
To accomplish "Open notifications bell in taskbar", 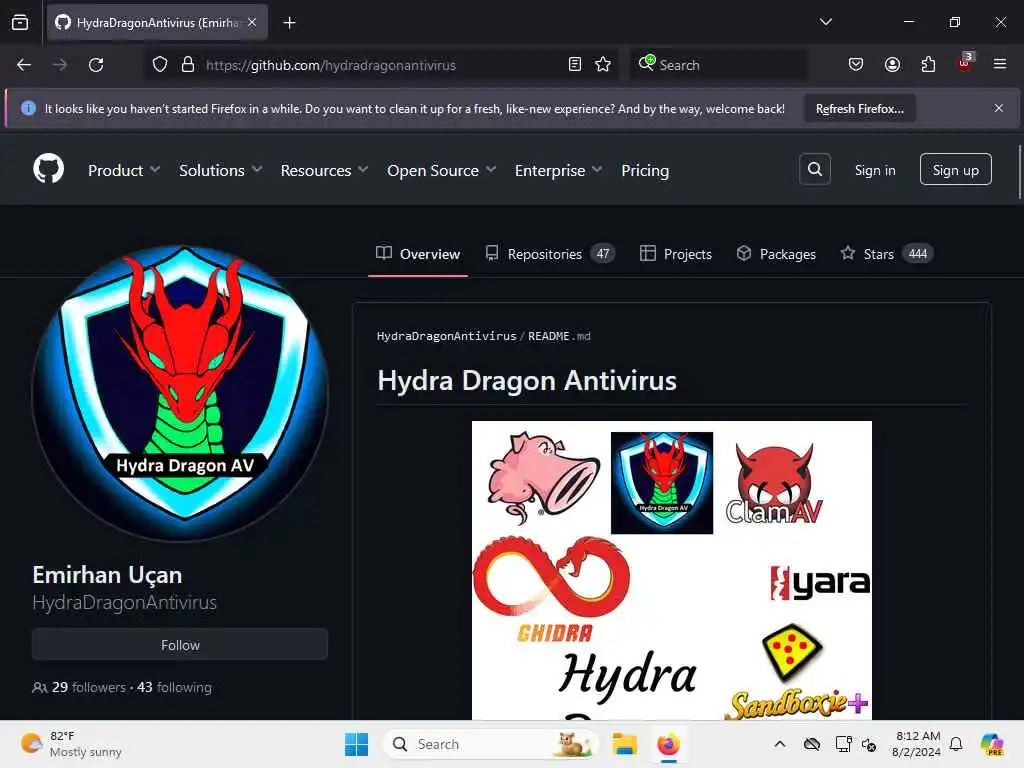I will point(956,744).
